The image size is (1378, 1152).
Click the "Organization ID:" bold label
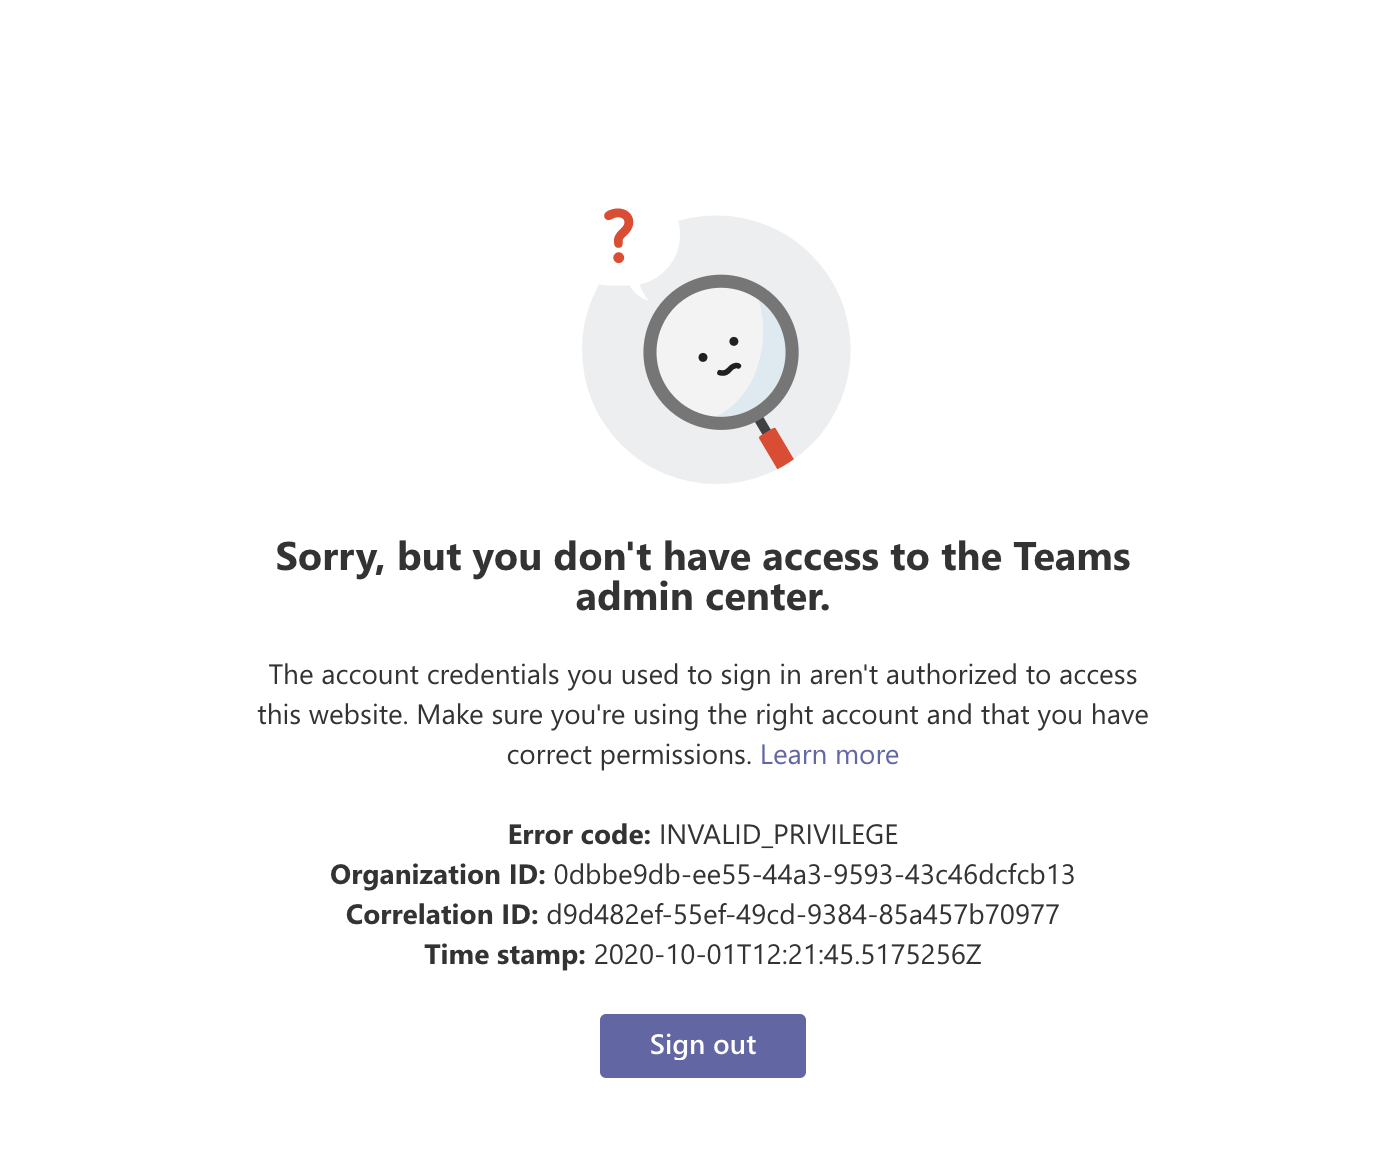(x=438, y=875)
